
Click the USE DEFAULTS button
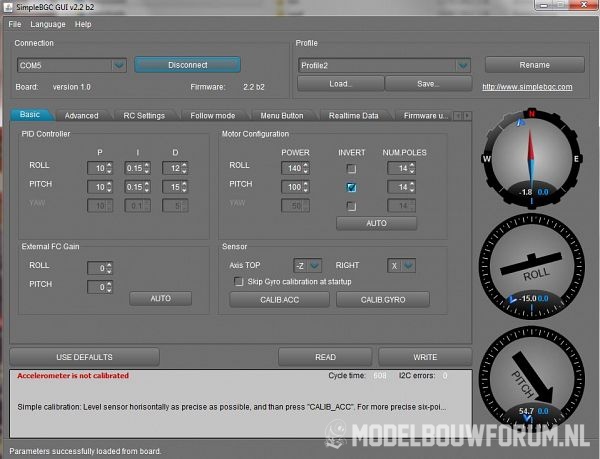click(x=85, y=357)
